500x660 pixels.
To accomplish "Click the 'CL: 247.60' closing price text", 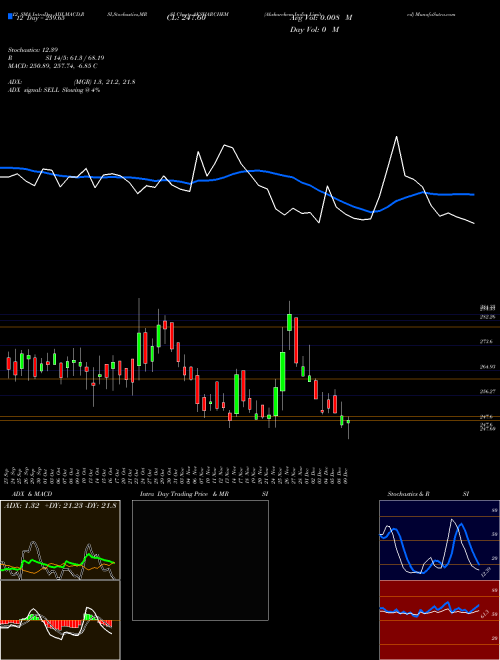I will [186, 18].
